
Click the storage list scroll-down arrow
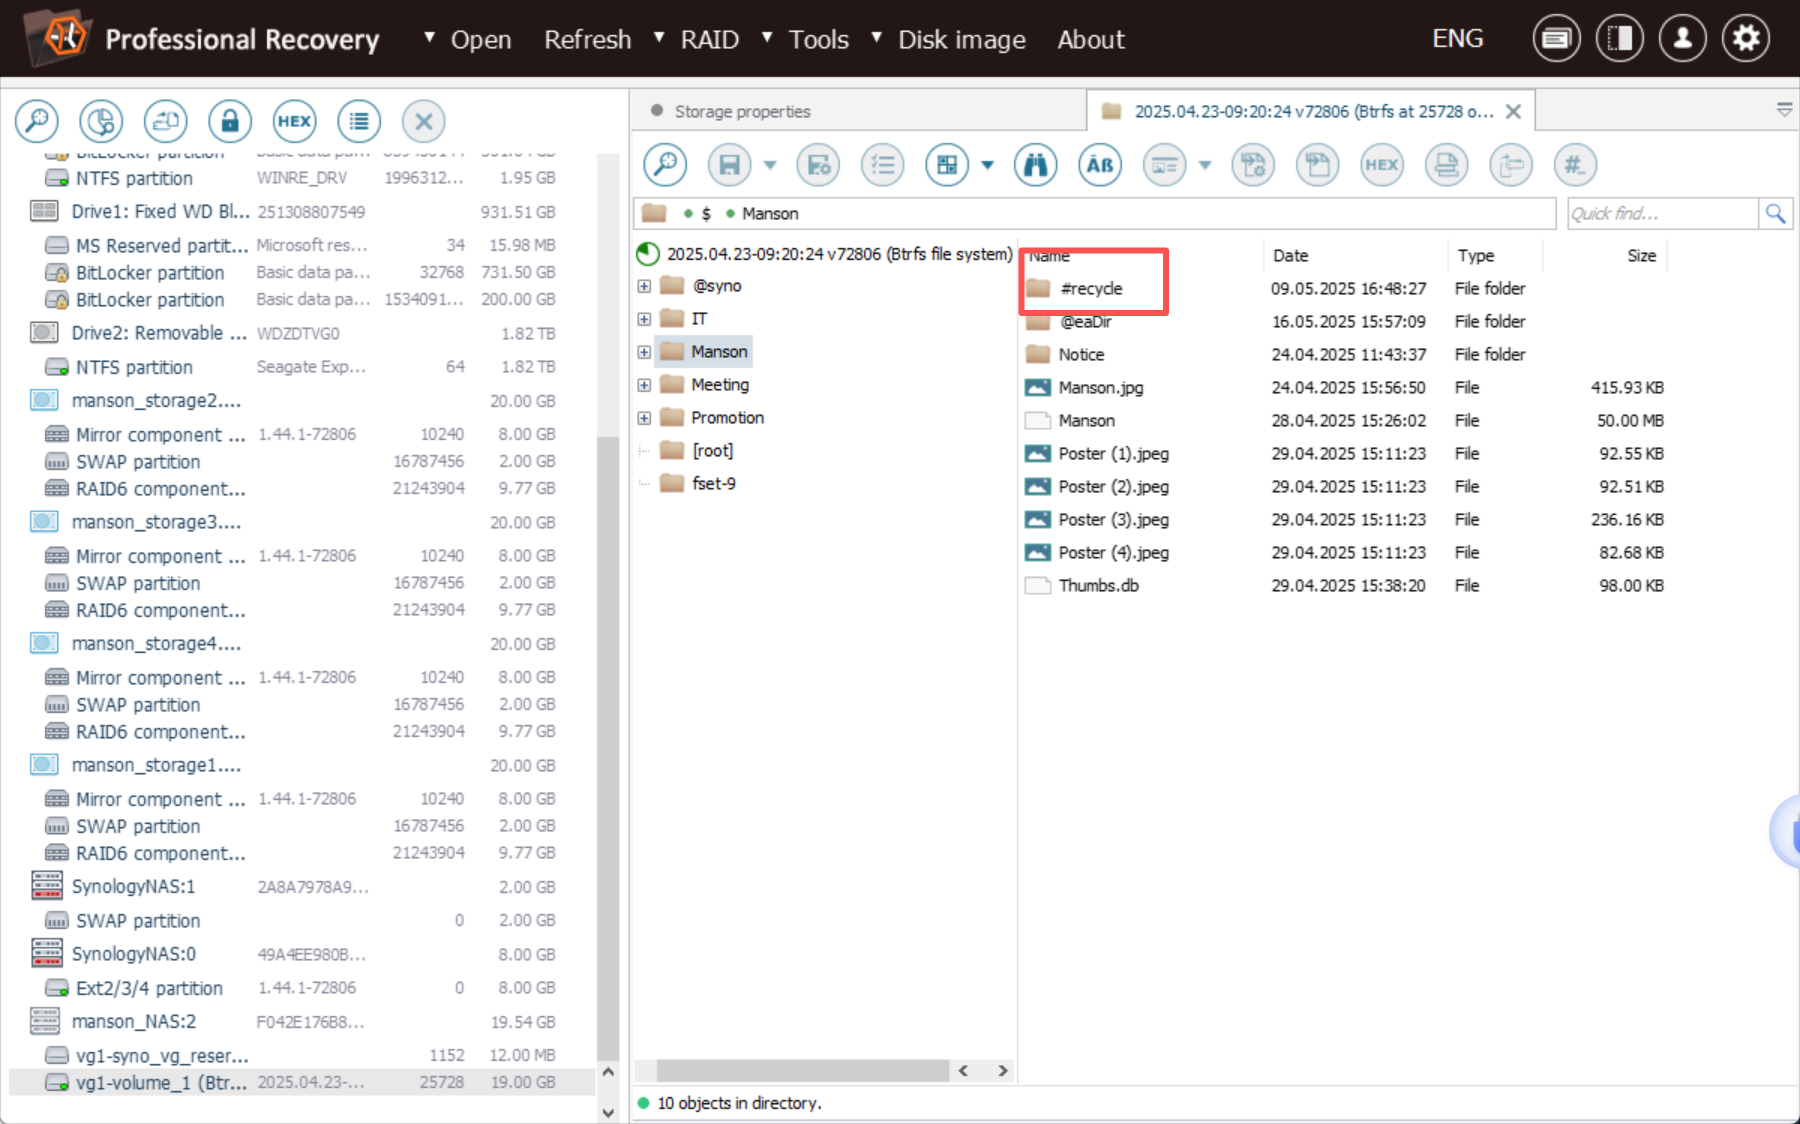608,1112
